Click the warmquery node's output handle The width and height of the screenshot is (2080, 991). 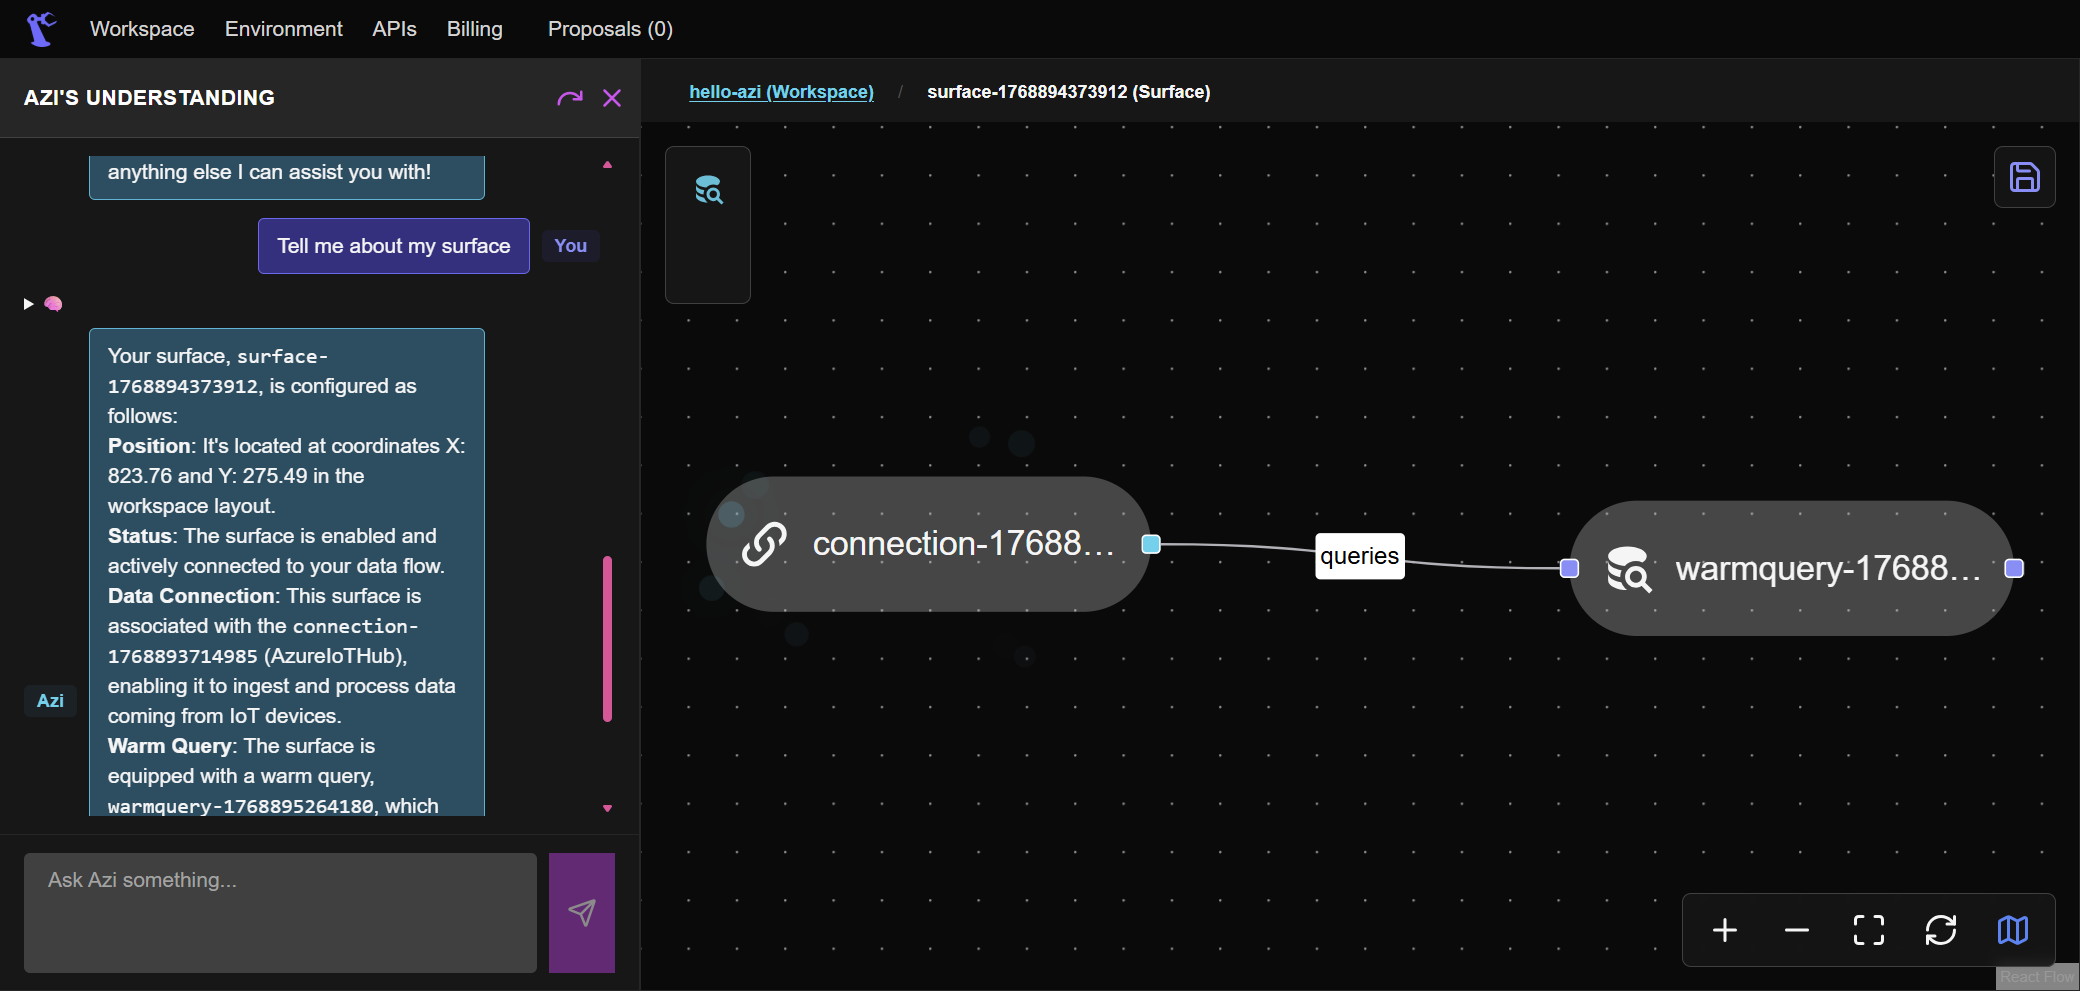(x=2015, y=568)
